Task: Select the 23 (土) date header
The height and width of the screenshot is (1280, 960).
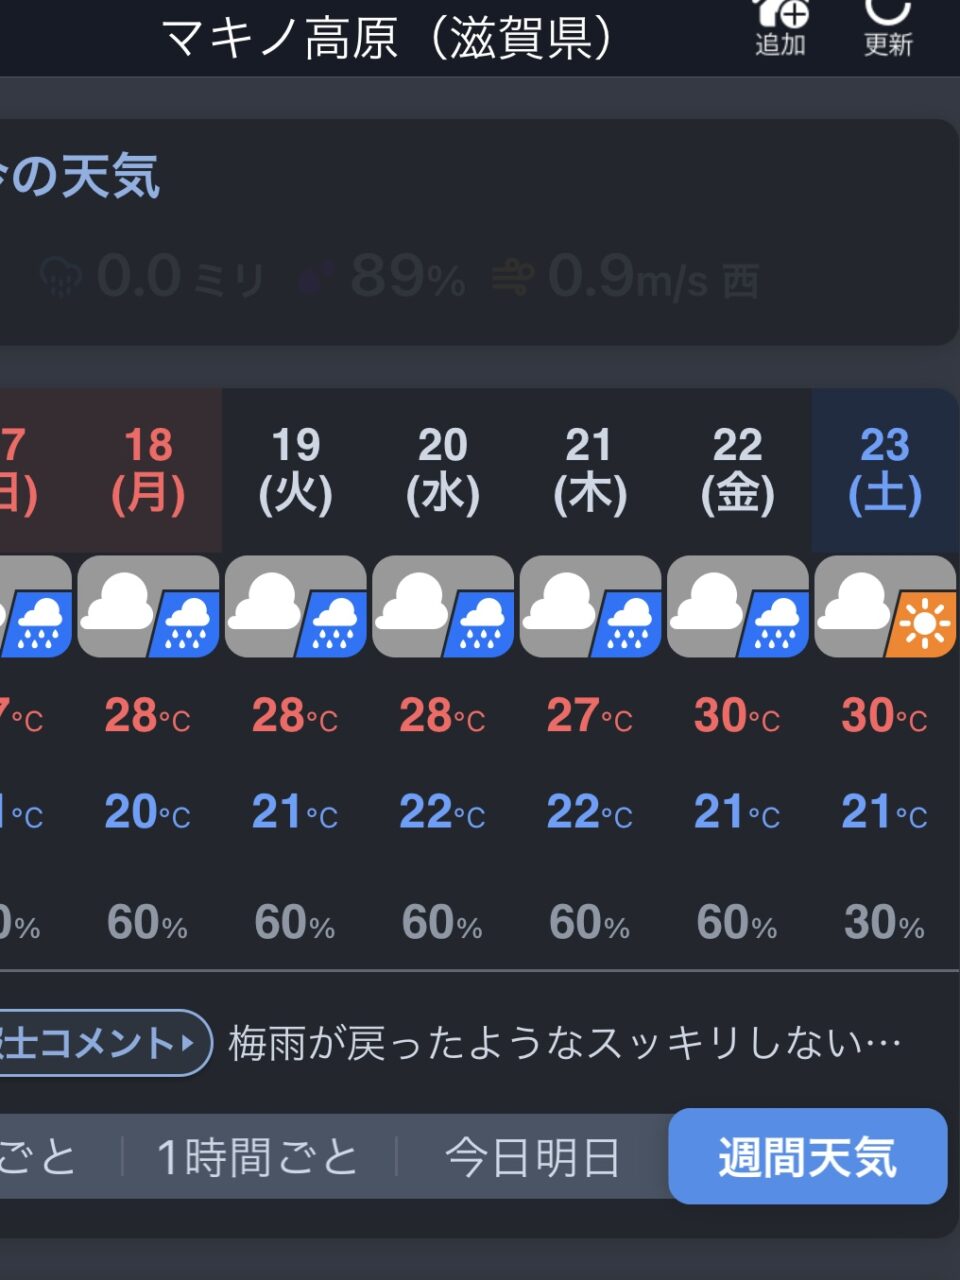Action: point(885,470)
